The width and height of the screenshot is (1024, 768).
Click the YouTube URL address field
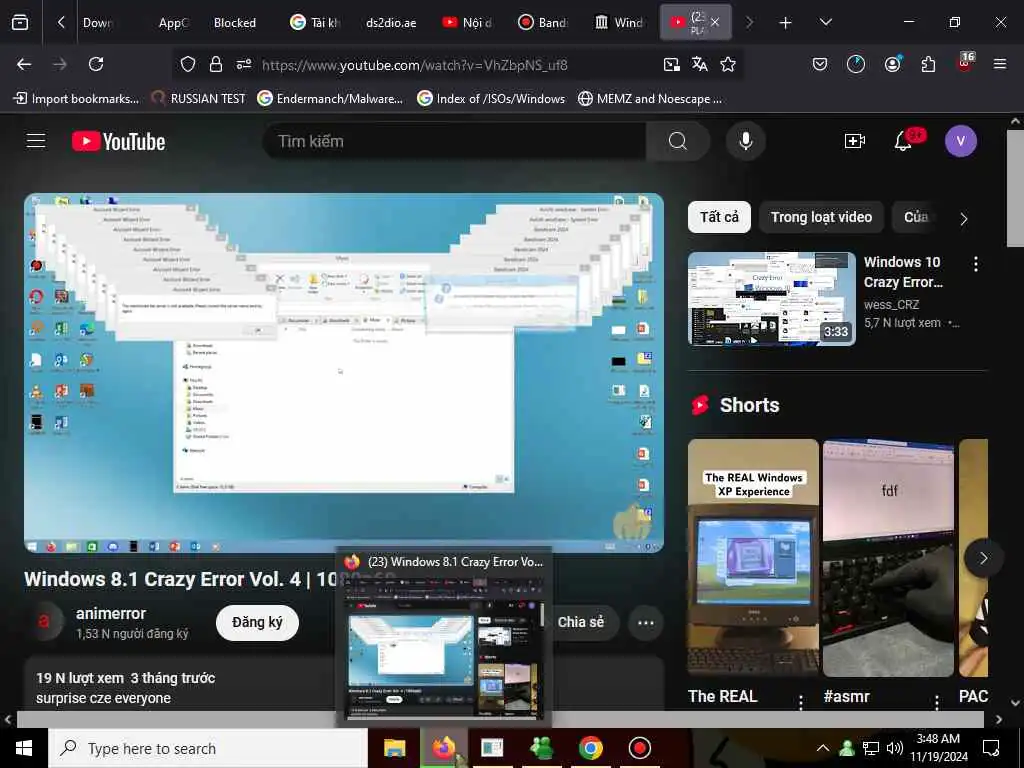click(x=414, y=65)
